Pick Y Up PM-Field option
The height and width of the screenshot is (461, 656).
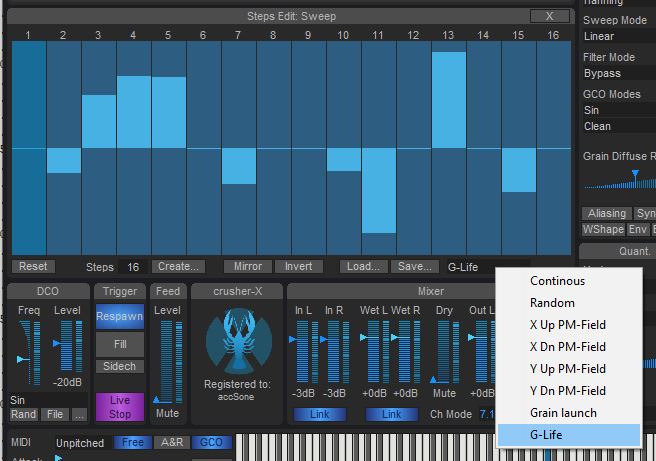(x=569, y=369)
